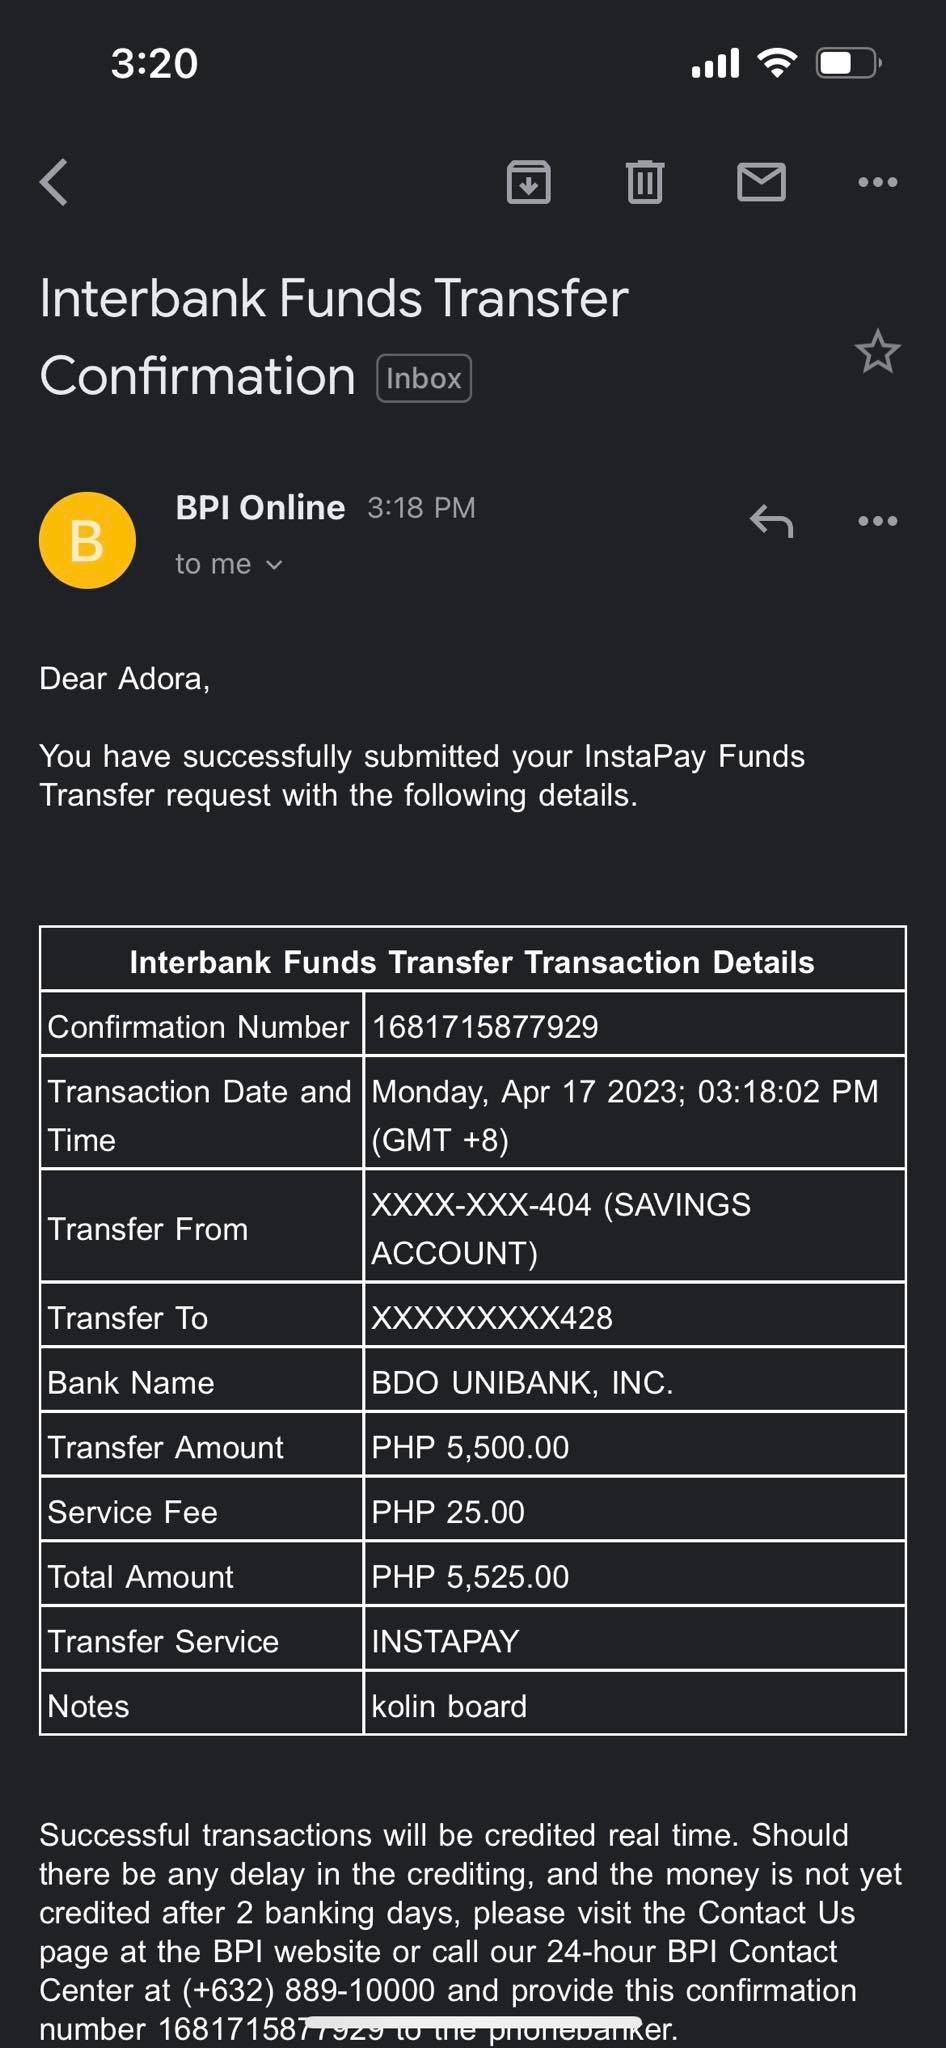Screen dimensions: 946x2048
Task: Mark email as unread
Action: pyautogui.click(x=761, y=182)
